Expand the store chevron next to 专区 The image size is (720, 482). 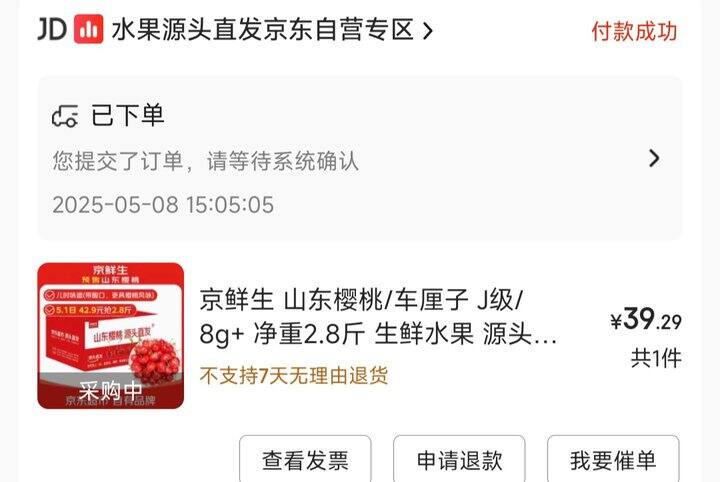click(x=428, y=31)
